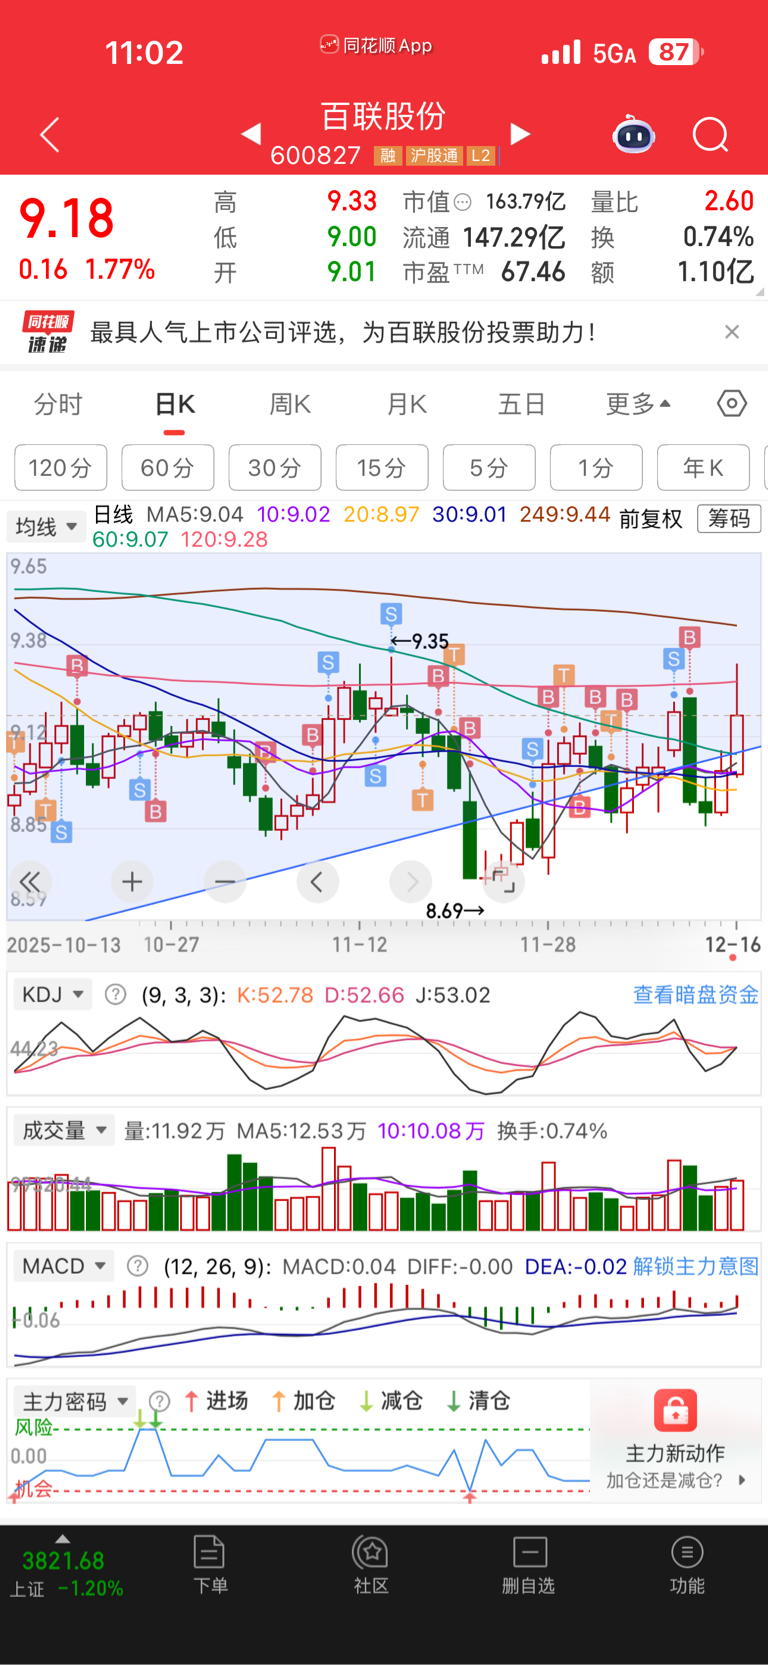Tap 同花顺速递 banner logo
768x1665 pixels.
[x=48, y=332]
